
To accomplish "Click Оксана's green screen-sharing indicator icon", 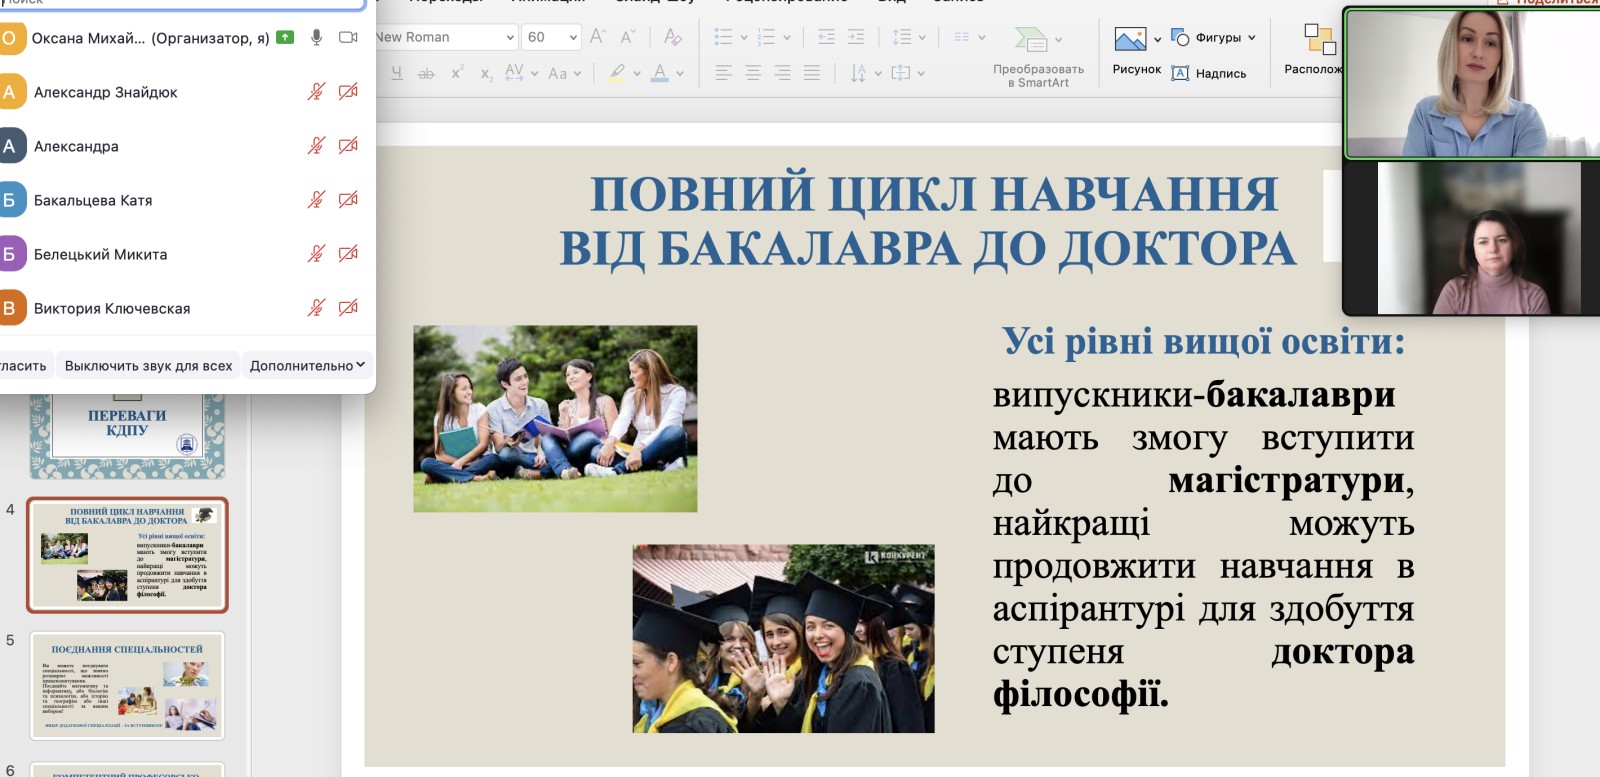I will (285, 37).
